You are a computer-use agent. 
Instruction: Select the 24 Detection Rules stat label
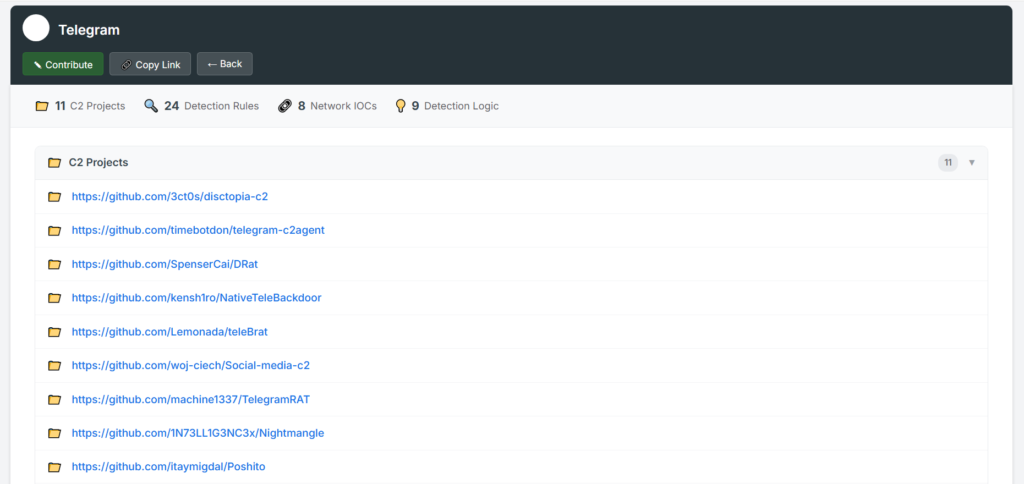pyautogui.click(x=212, y=106)
